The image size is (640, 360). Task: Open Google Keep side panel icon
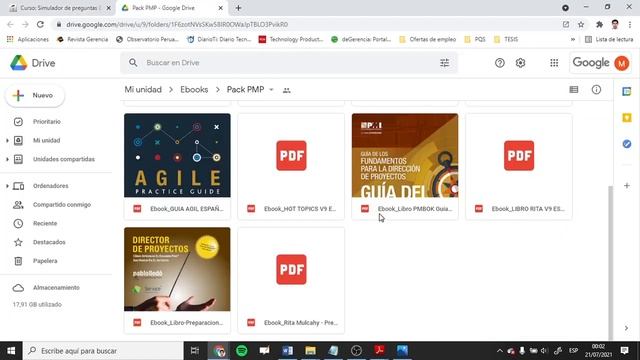627,118
